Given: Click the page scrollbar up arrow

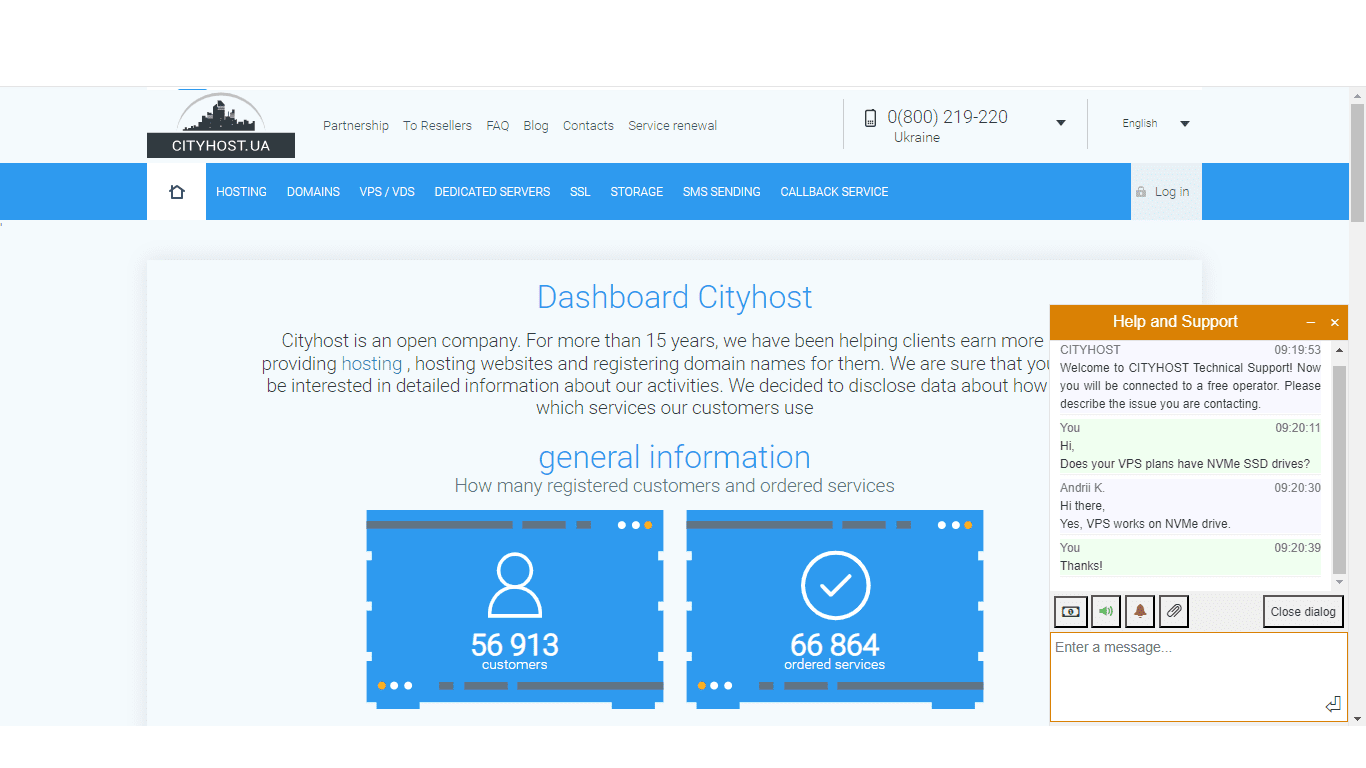Looking at the screenshot, I should click(1357, 96).
